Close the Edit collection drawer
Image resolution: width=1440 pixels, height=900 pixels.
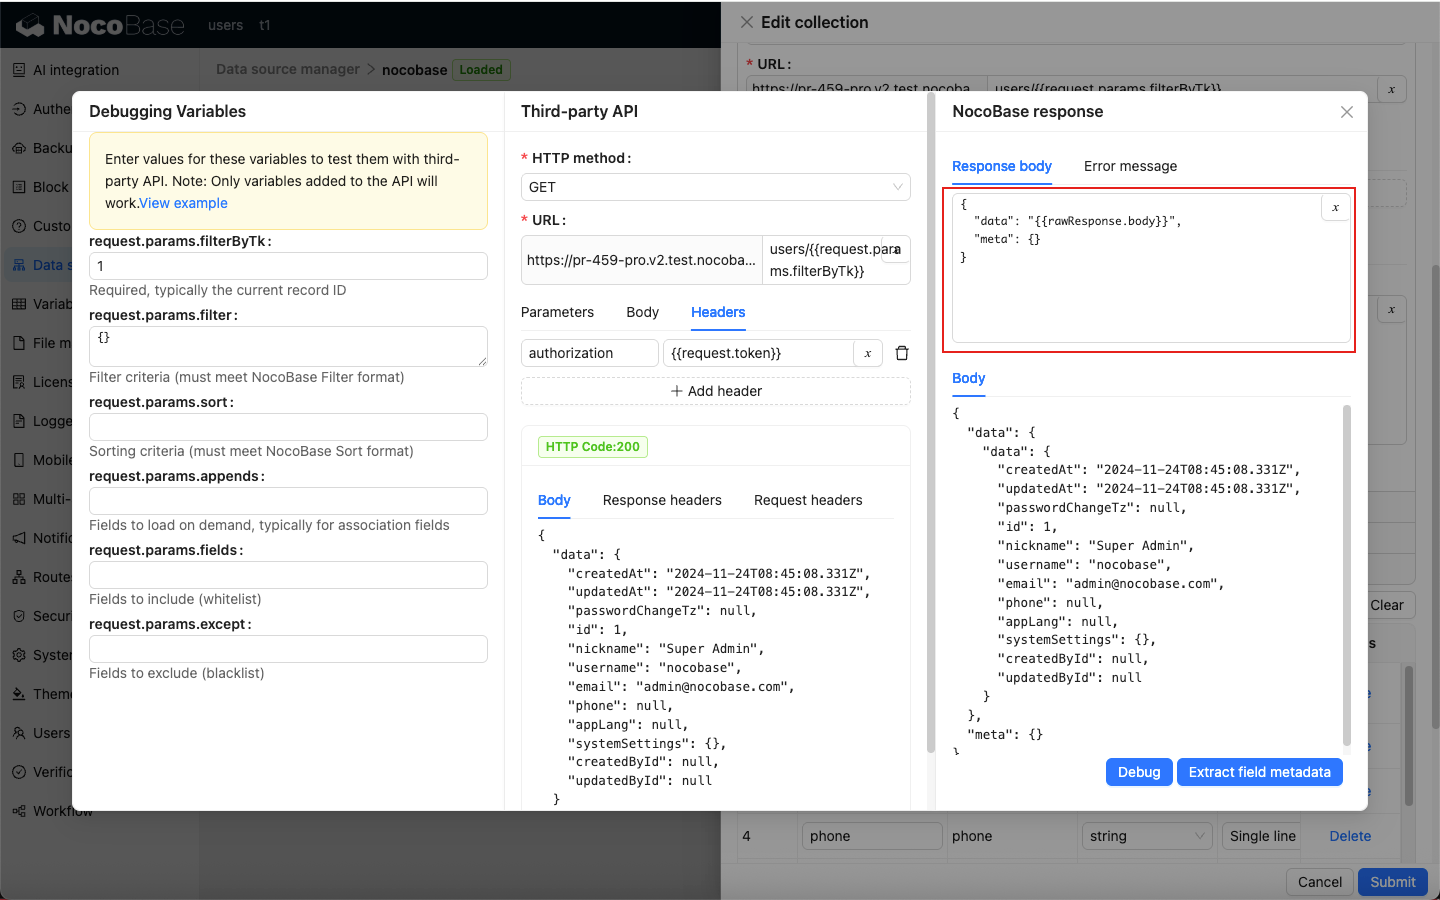(746, 22)
